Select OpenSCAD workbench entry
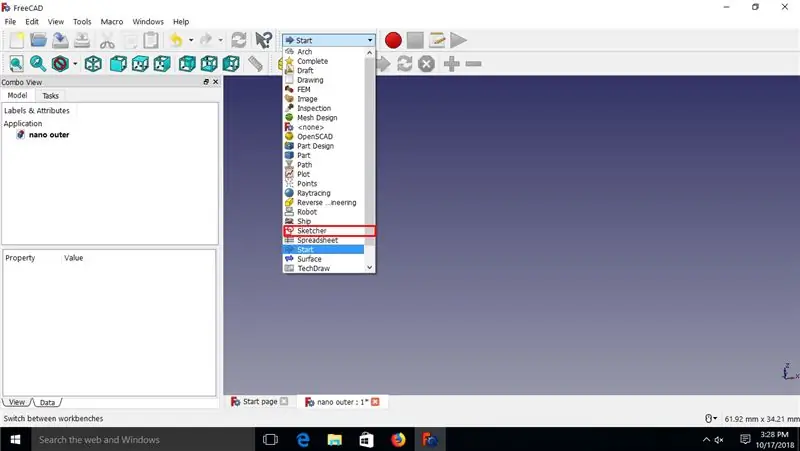This screenshot has height=451, width=800. tap(323, 136)
